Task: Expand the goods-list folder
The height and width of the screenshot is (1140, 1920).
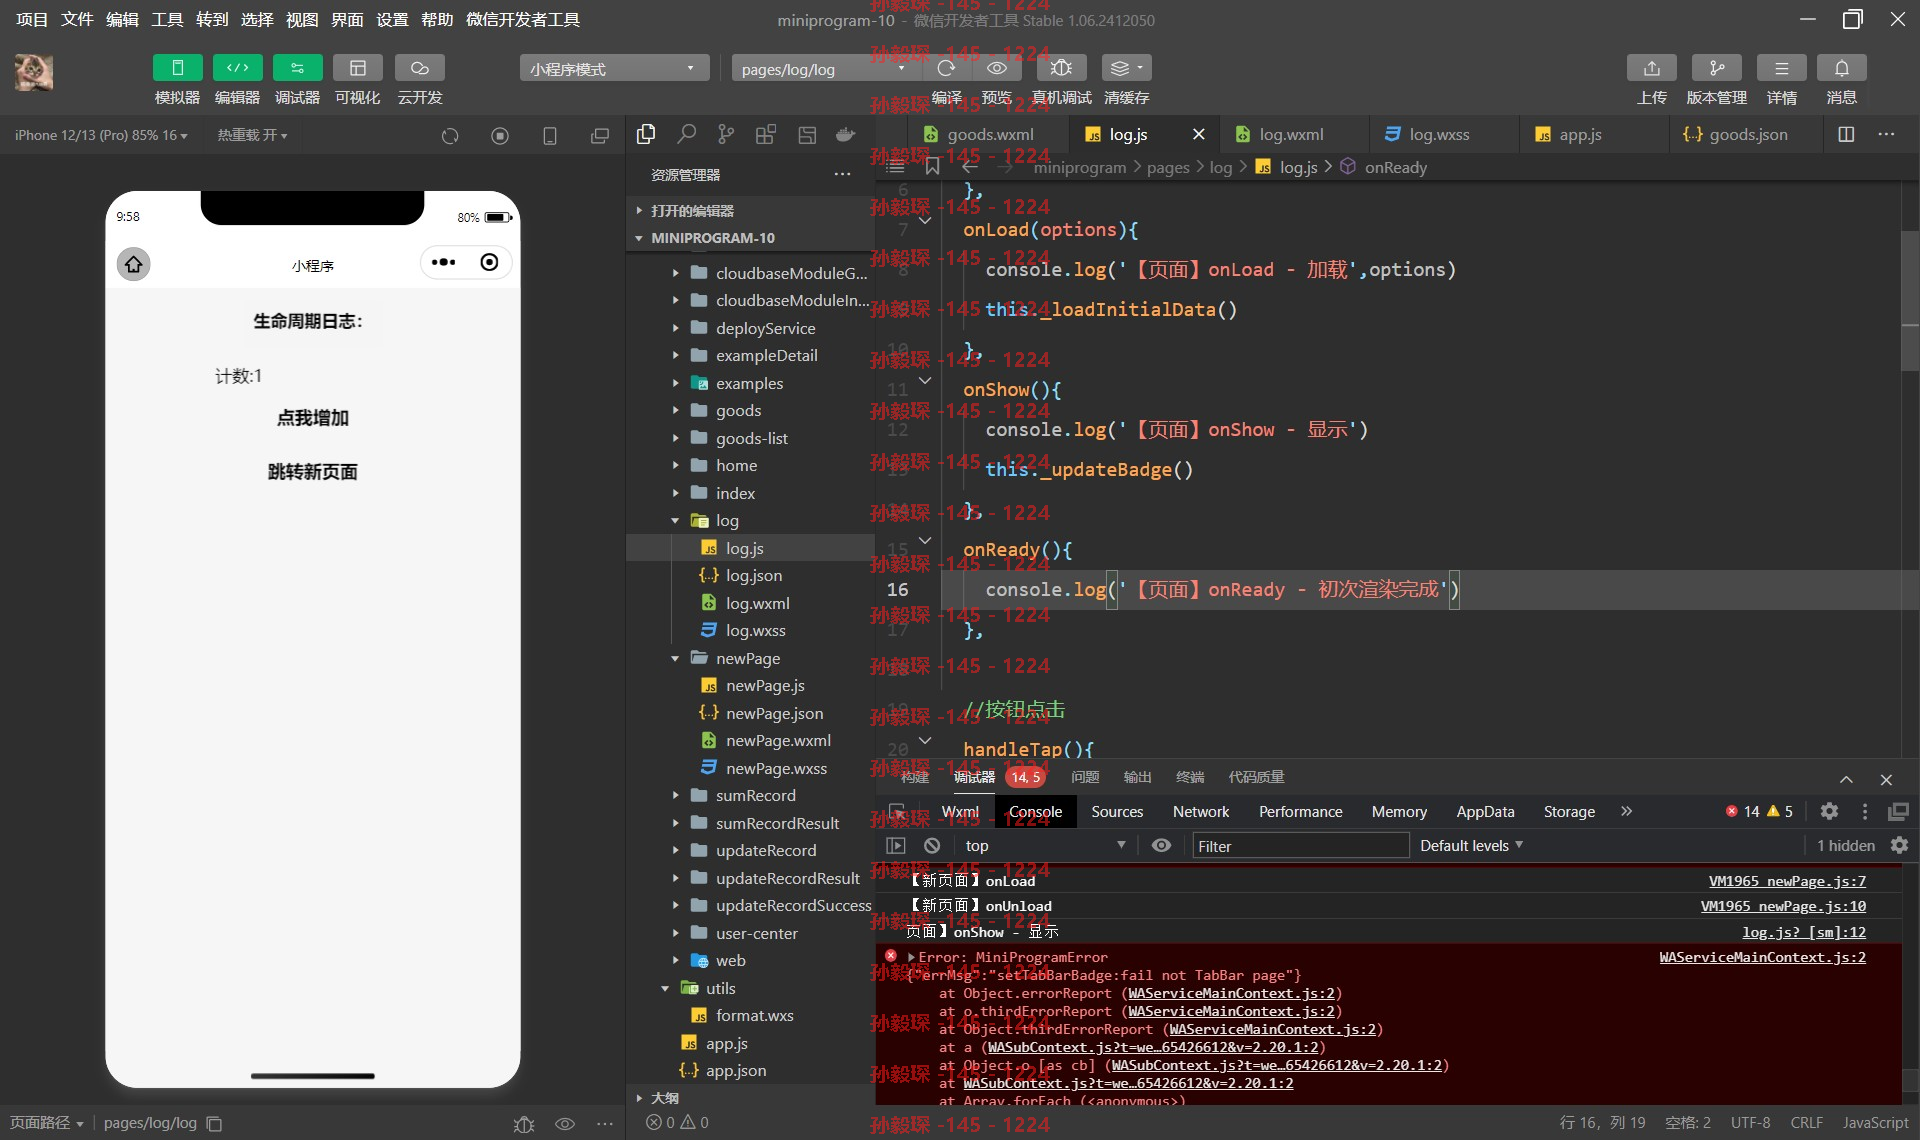Action: pyautogui.click(x=750, y=438)
